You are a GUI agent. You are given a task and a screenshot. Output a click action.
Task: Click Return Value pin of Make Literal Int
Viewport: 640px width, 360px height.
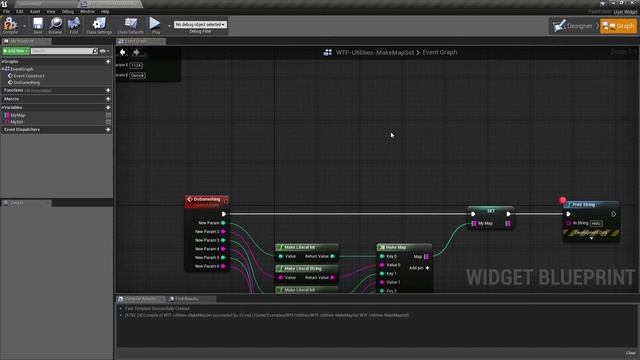[333, 256]
